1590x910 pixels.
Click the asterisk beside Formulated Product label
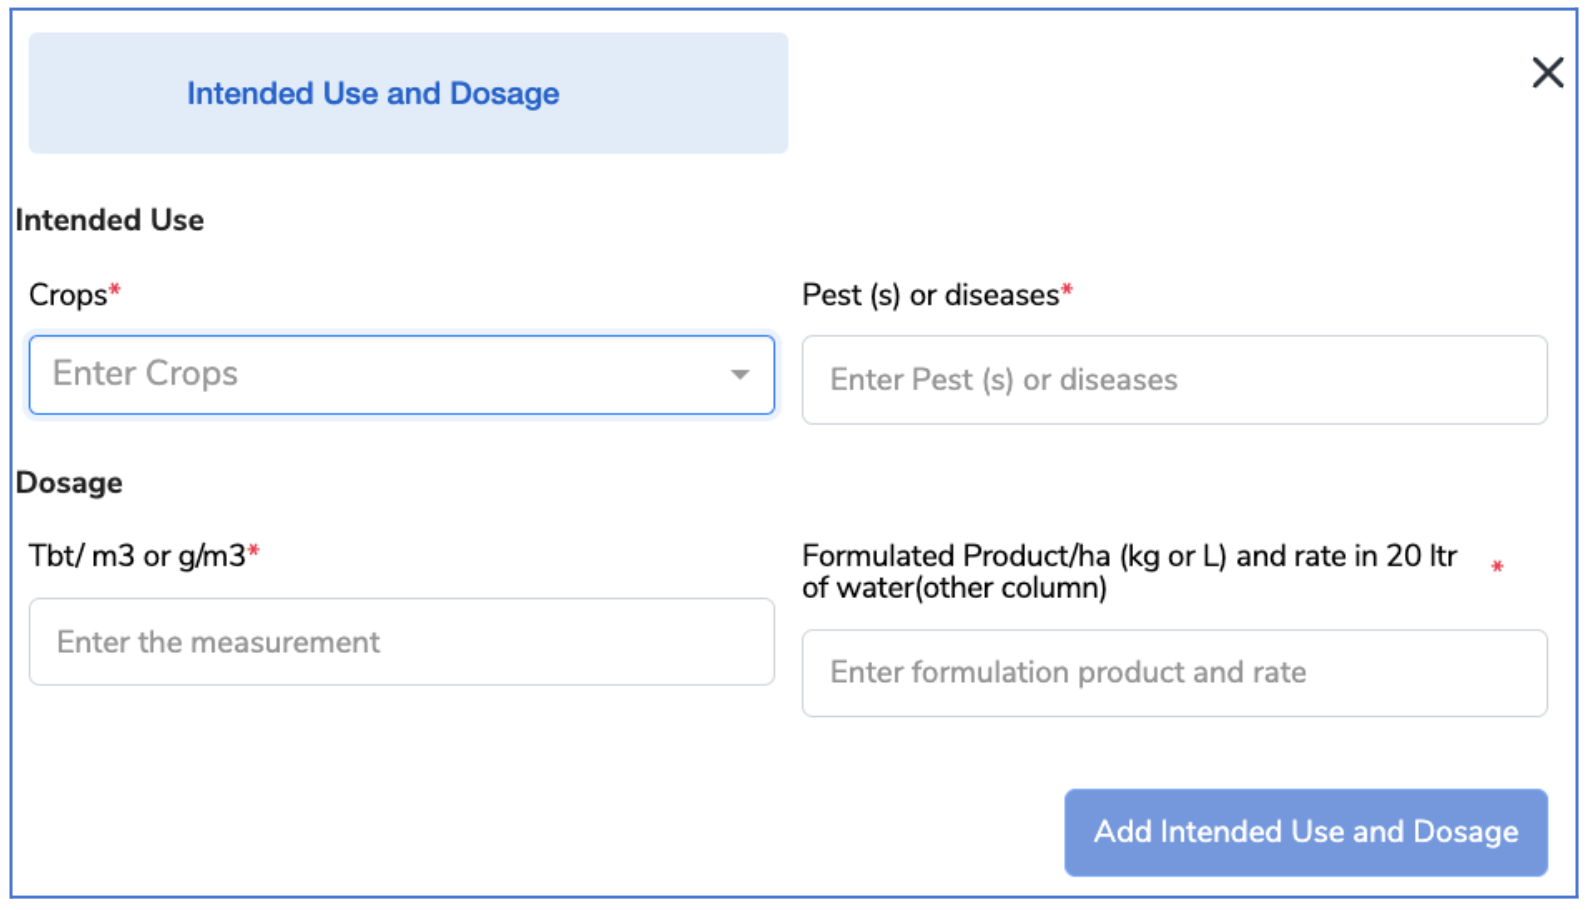tap(1497, 567)
